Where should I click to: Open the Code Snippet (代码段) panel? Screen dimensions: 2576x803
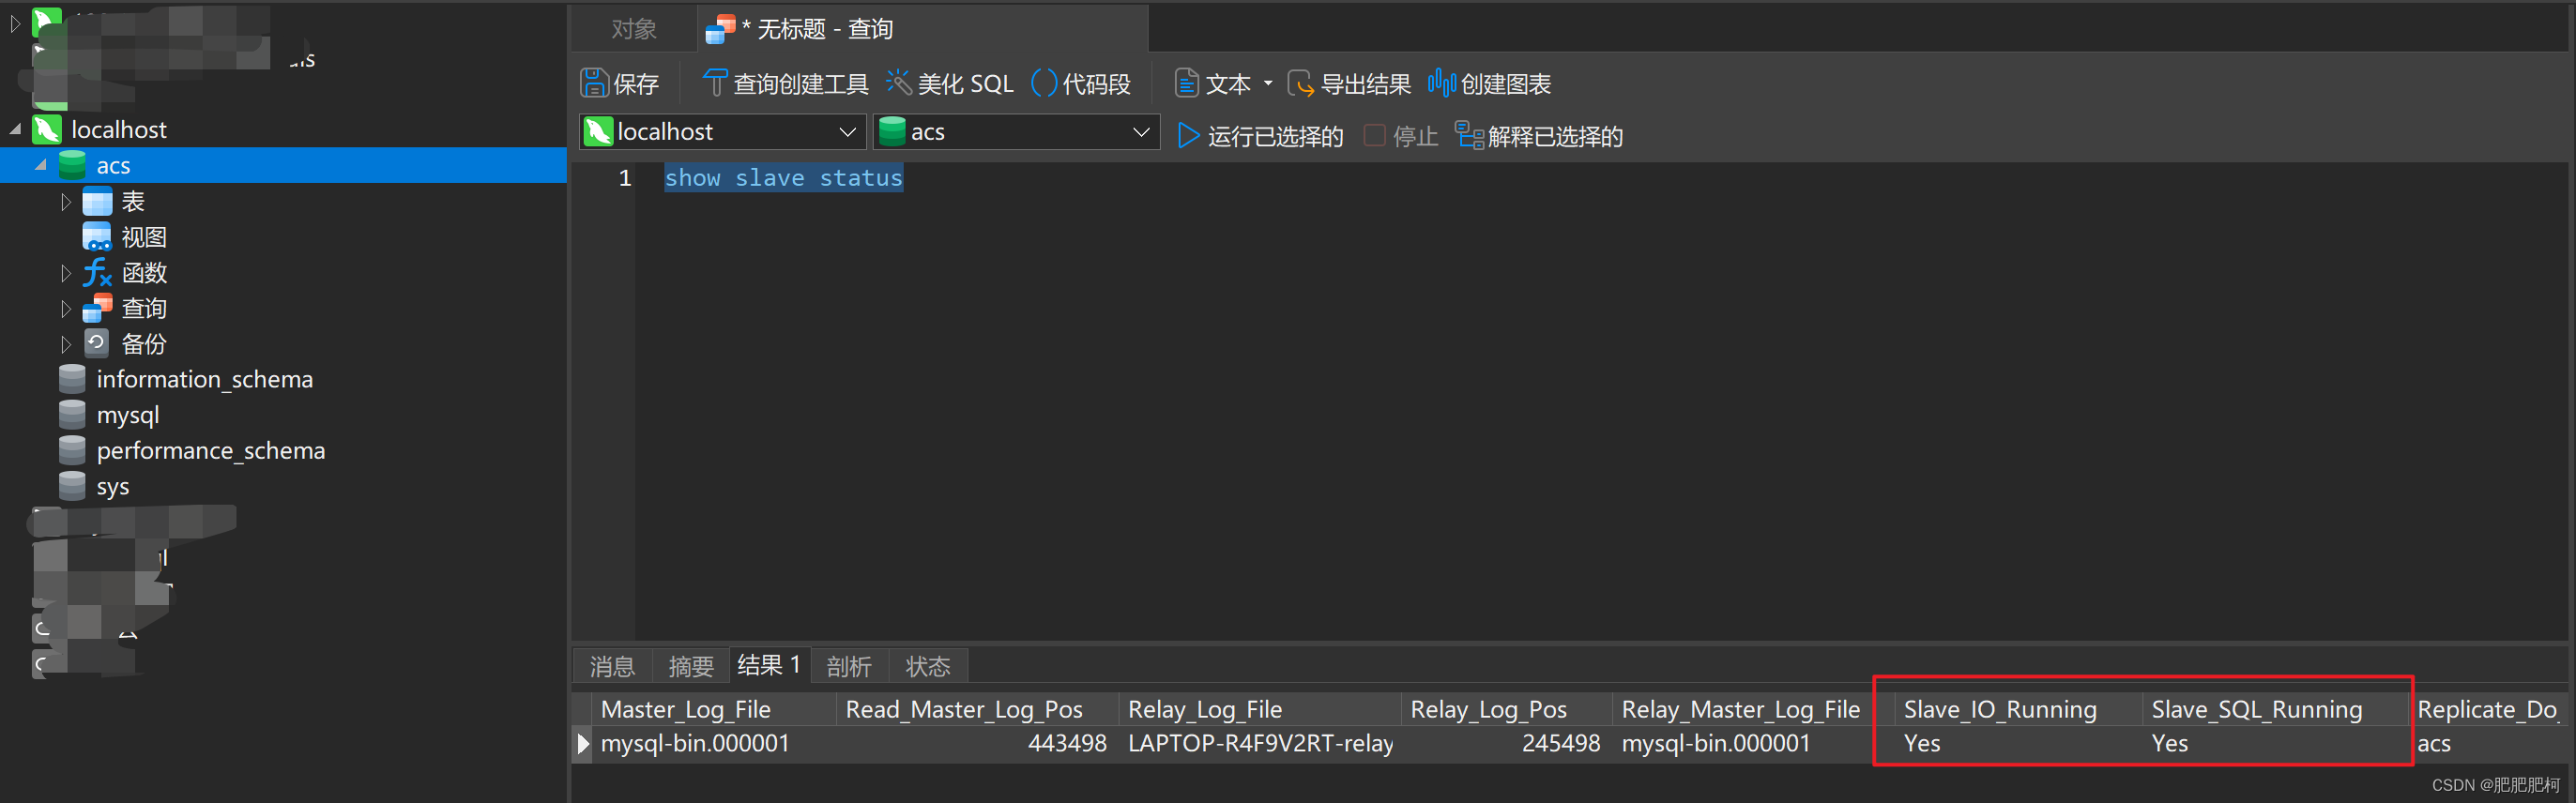(1081, 84)
